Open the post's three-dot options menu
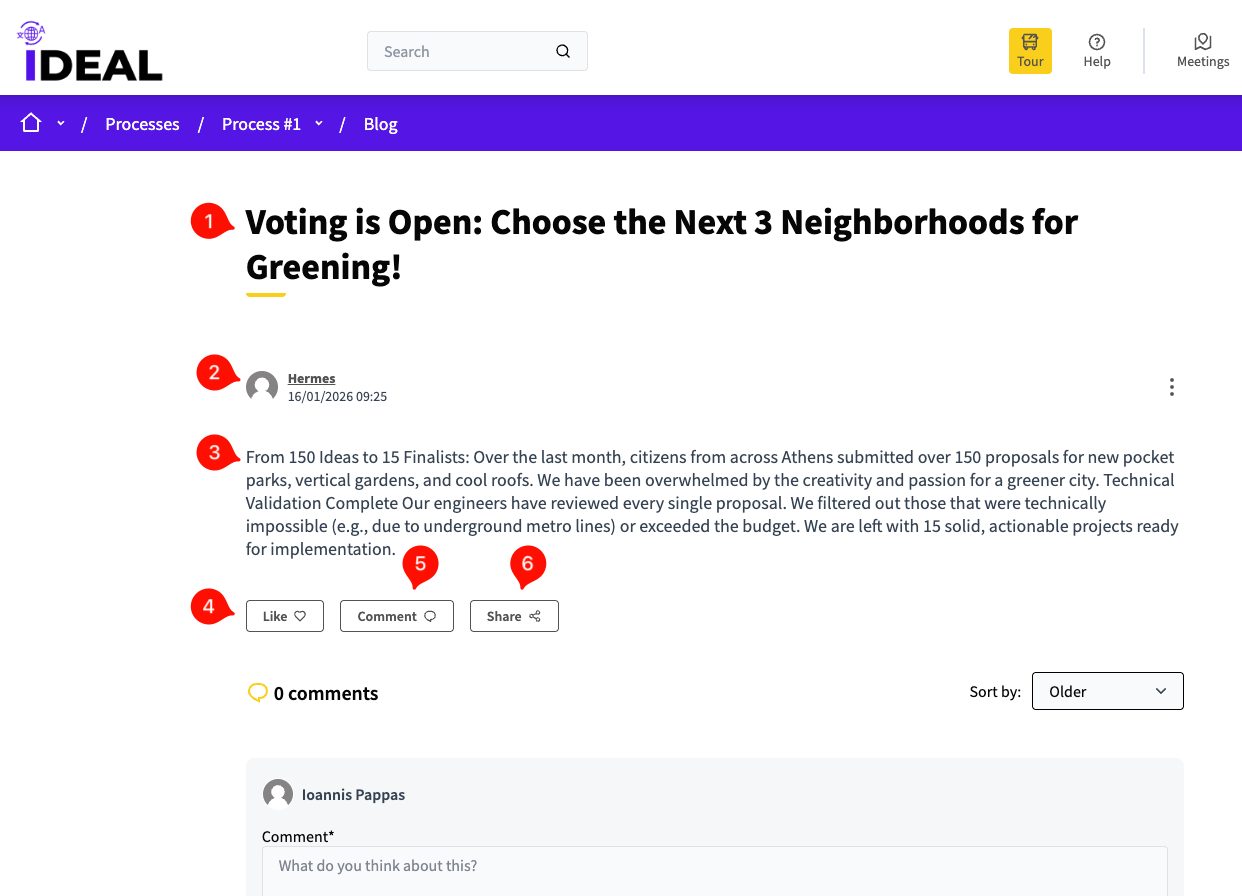 point(1171,387)
